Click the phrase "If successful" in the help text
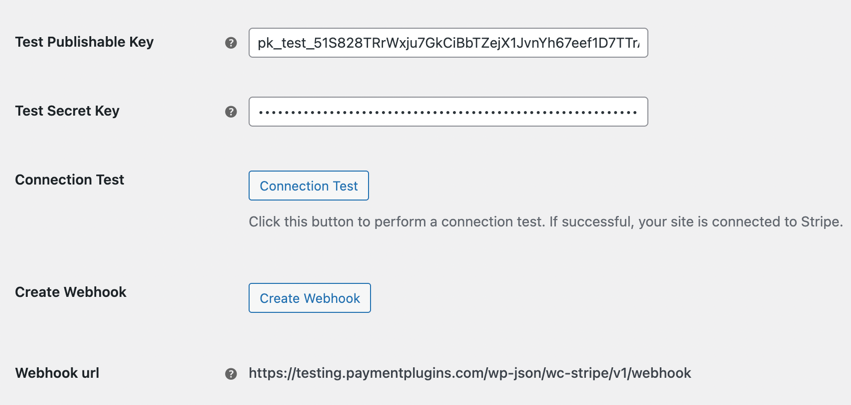Screen dimensions: 851x405 tap(587, 222)
